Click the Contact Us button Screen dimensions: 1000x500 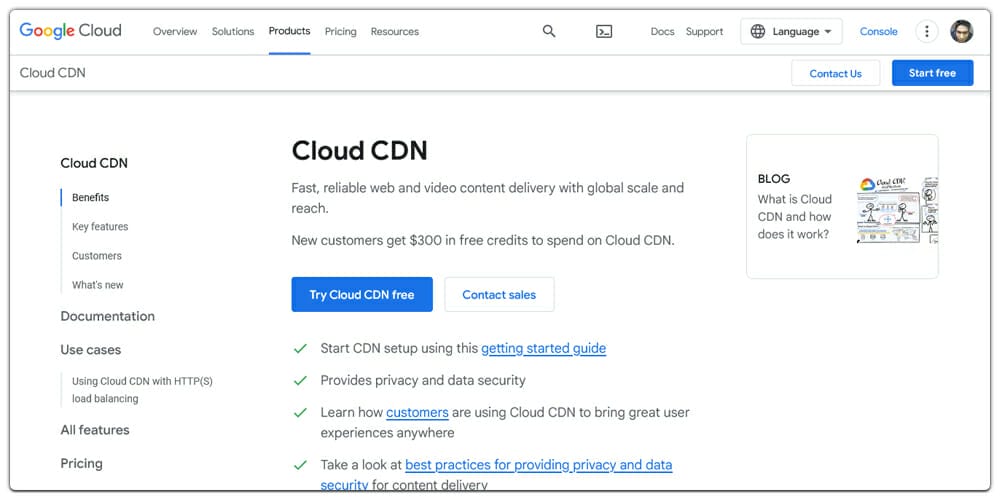[835, 73]
